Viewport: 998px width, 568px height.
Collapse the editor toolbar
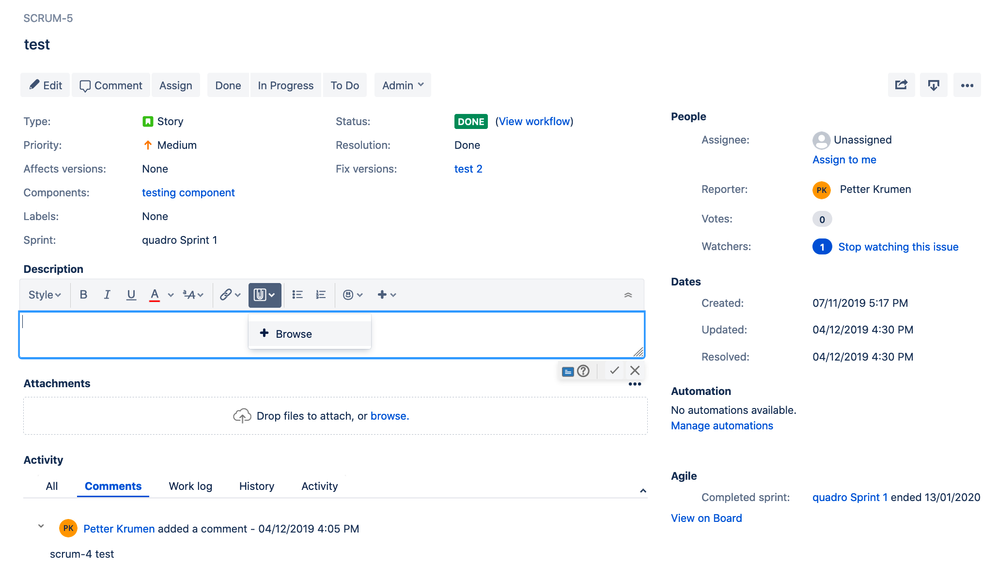628,295
